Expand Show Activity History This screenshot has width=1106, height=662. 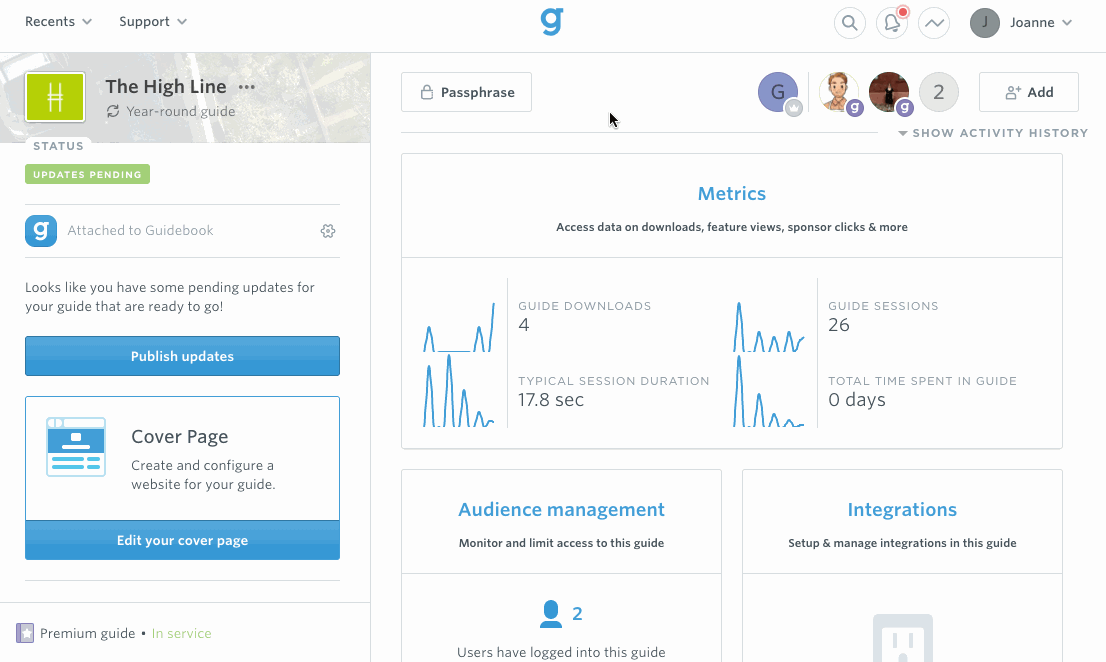click(993, 133)
